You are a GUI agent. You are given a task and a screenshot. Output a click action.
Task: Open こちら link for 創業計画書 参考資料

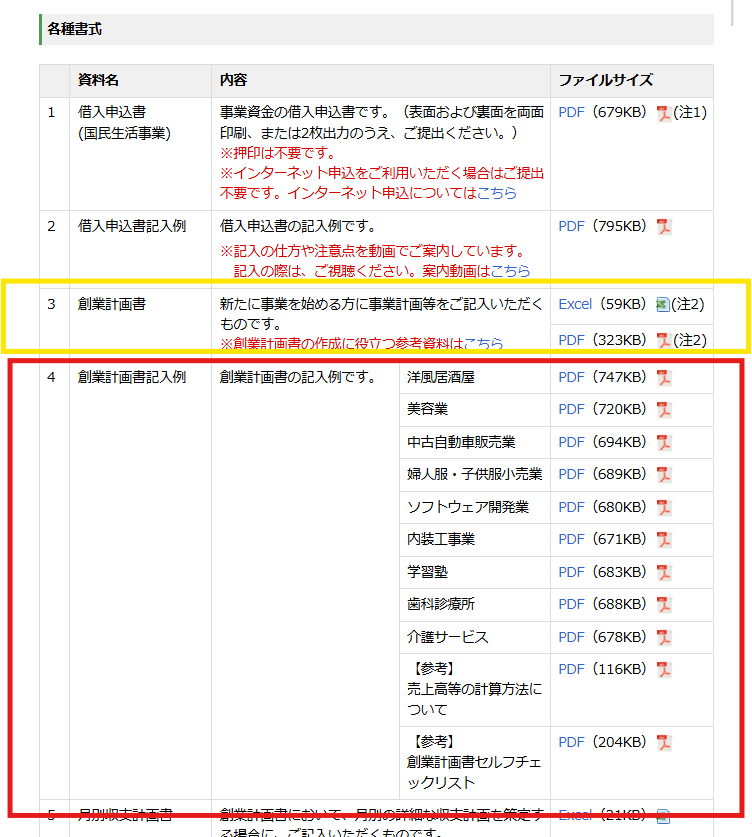(x=483, y=343)
